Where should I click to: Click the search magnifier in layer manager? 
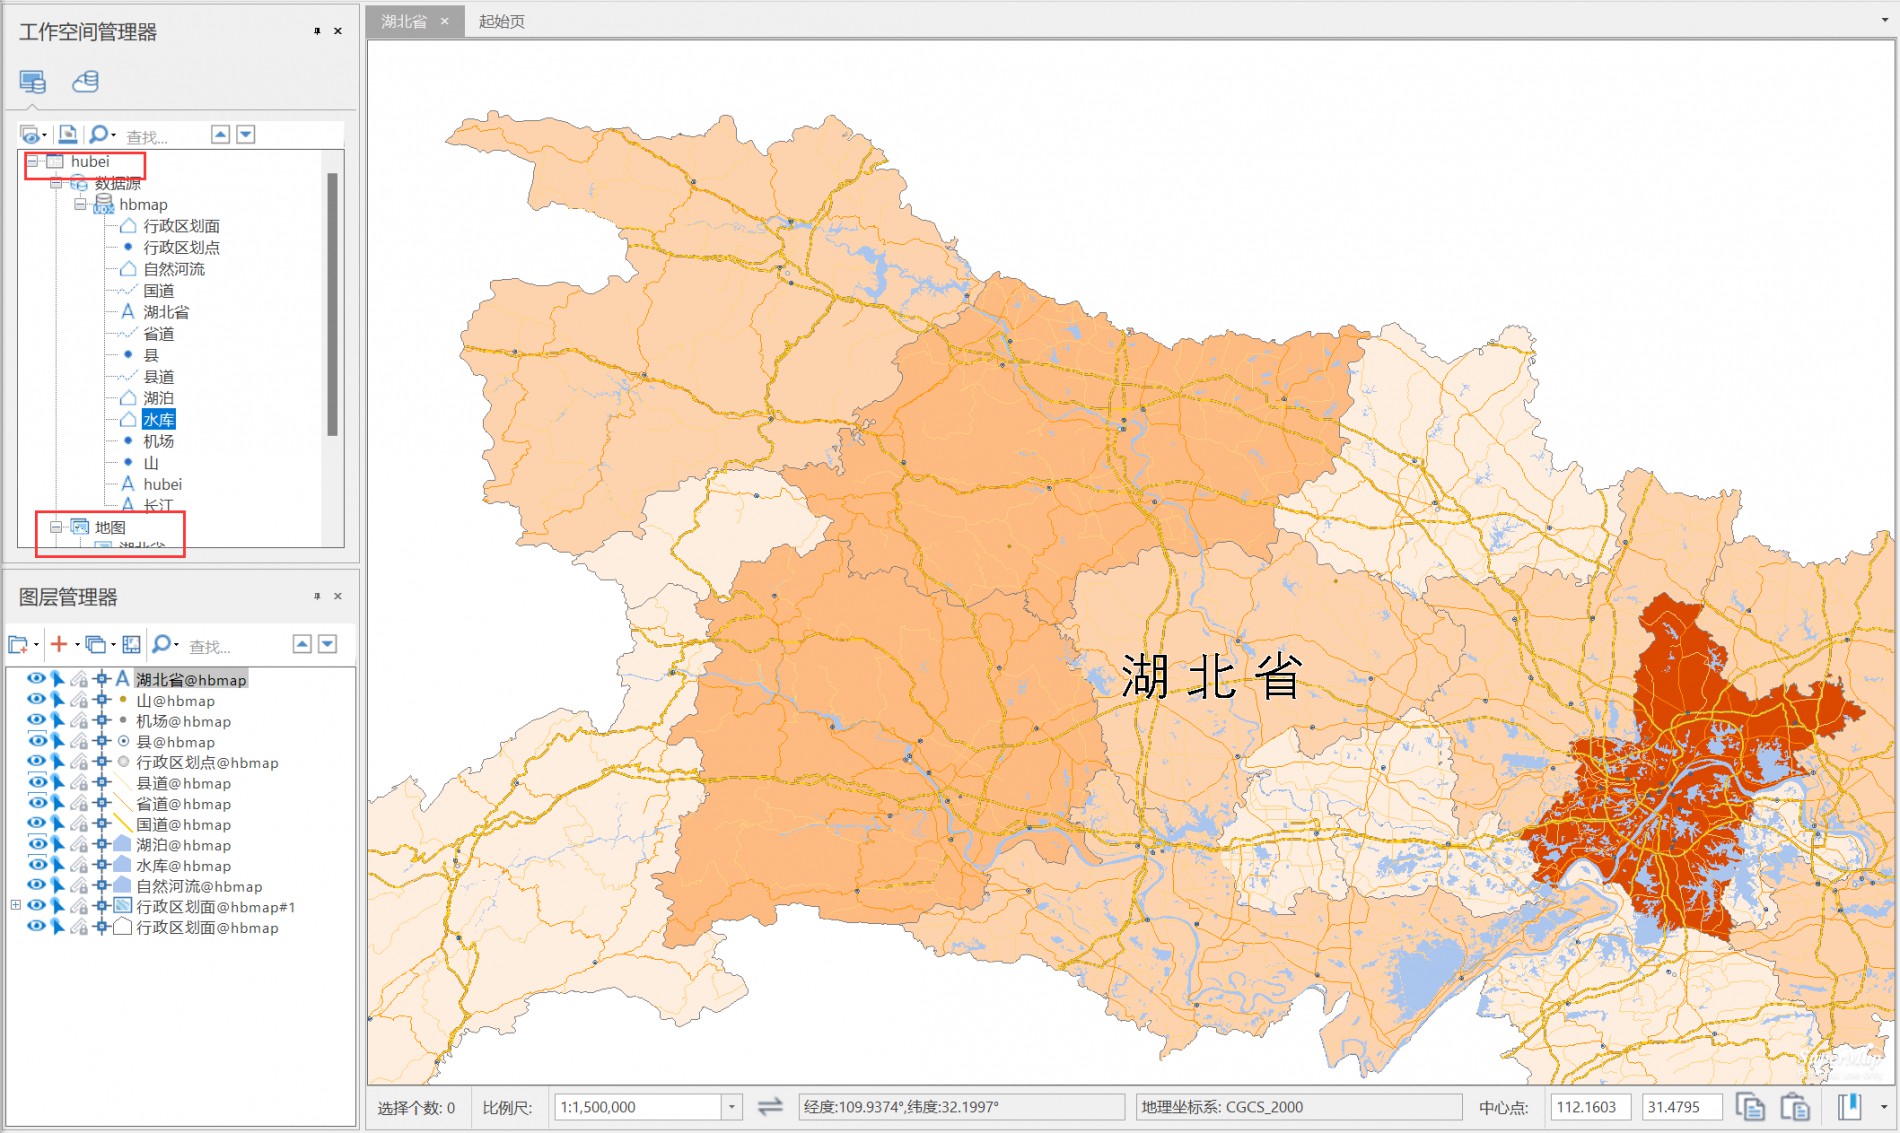161,644
